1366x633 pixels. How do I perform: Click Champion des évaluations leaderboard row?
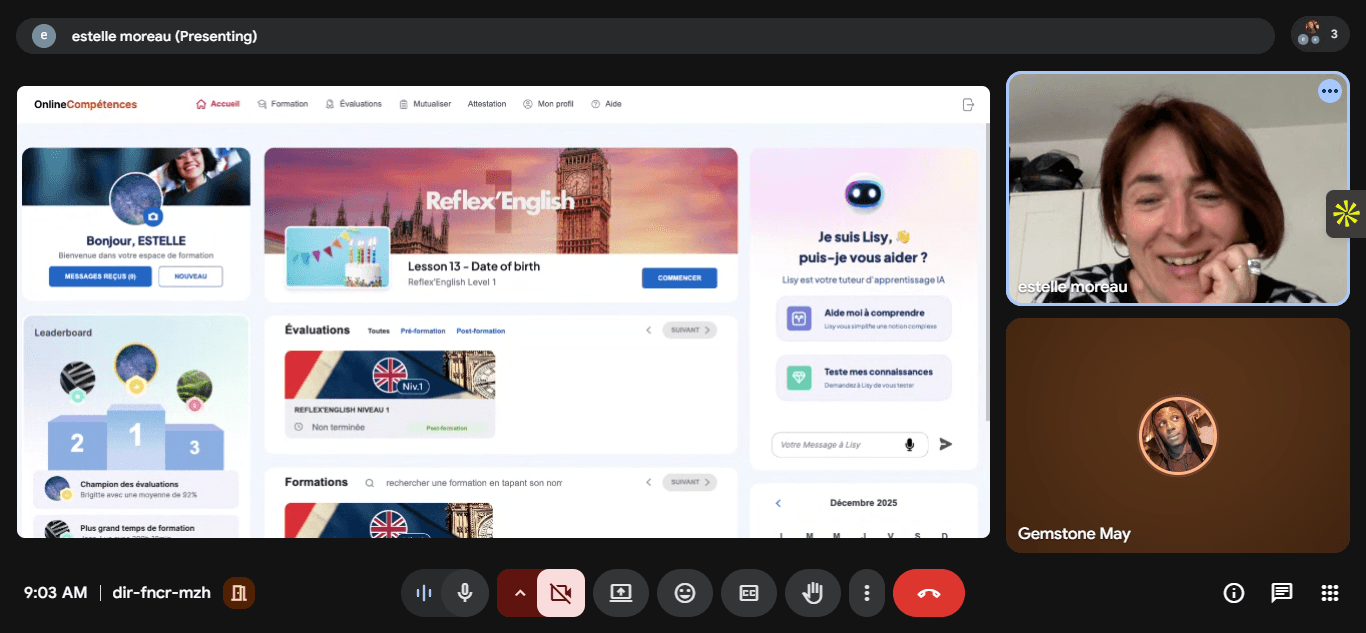pyautogui.click(x=136, y=489)
